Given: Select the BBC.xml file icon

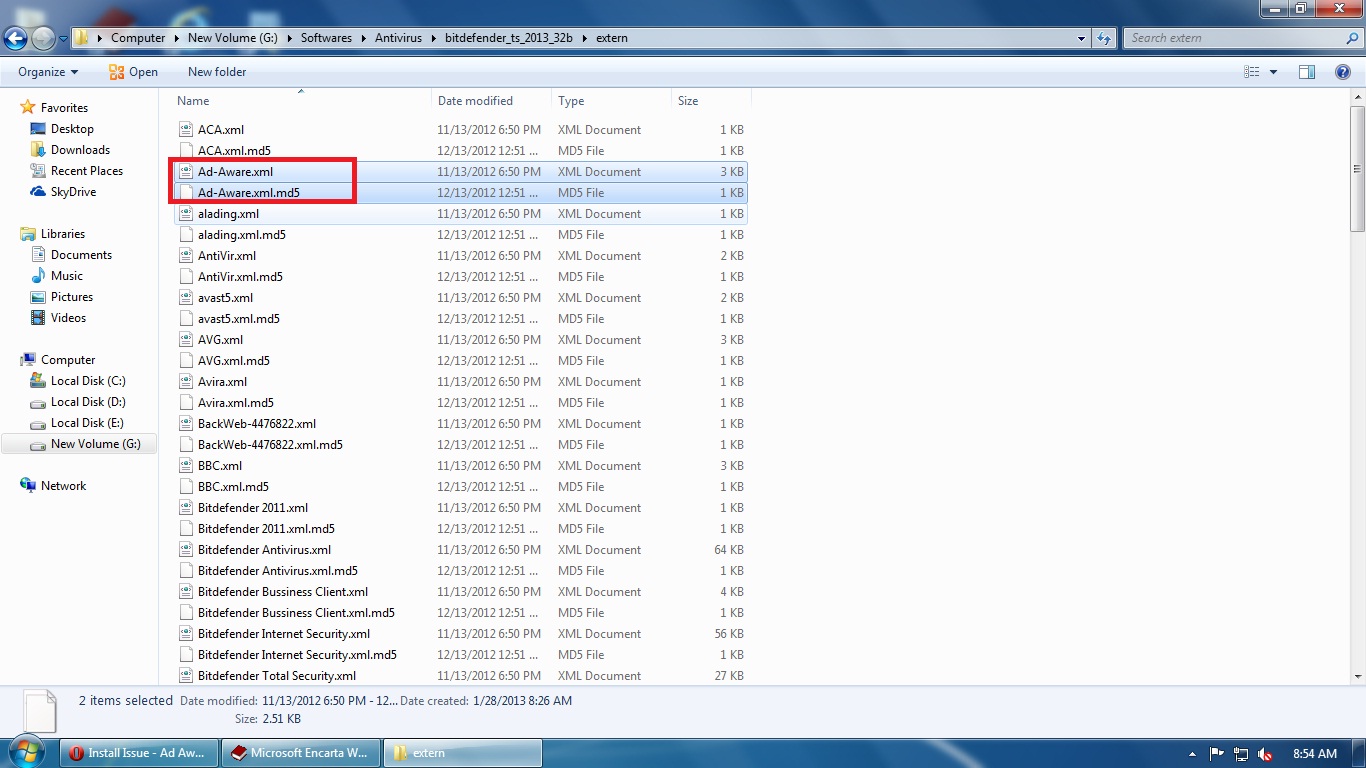Looking at the screenshot, I should (185, 466).
